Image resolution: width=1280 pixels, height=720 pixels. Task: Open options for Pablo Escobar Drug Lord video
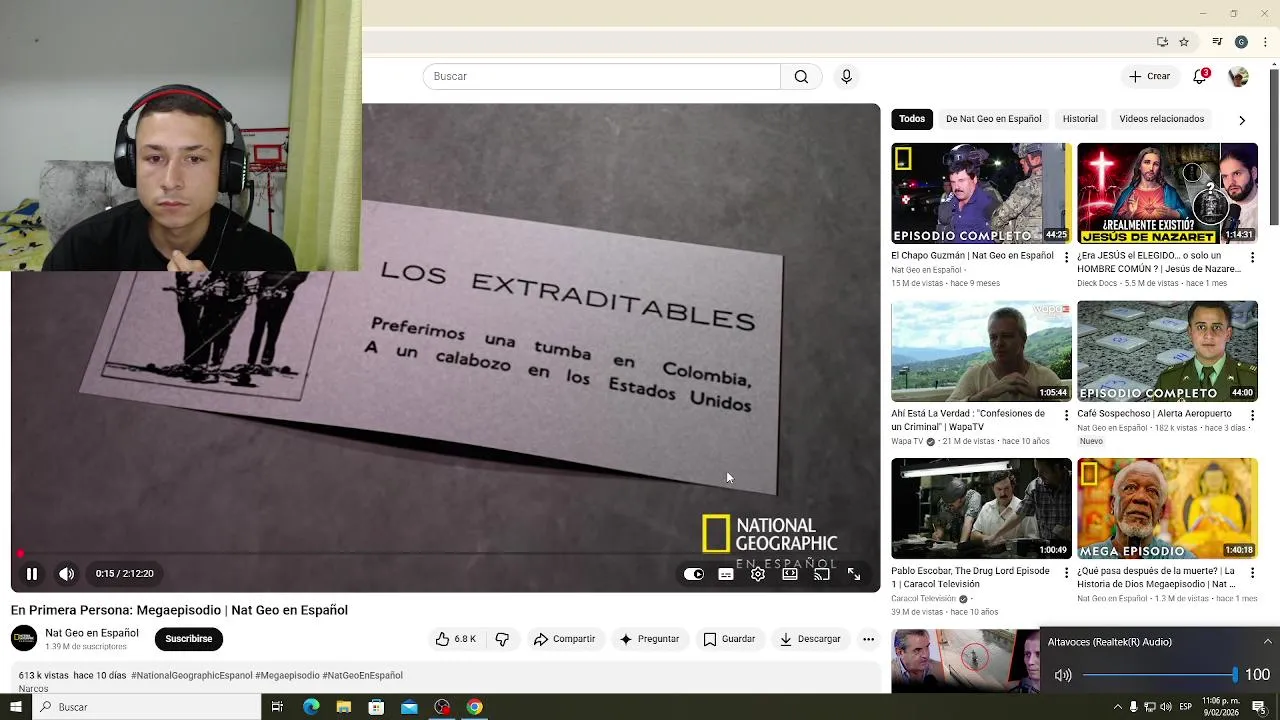pos(1065,573)
